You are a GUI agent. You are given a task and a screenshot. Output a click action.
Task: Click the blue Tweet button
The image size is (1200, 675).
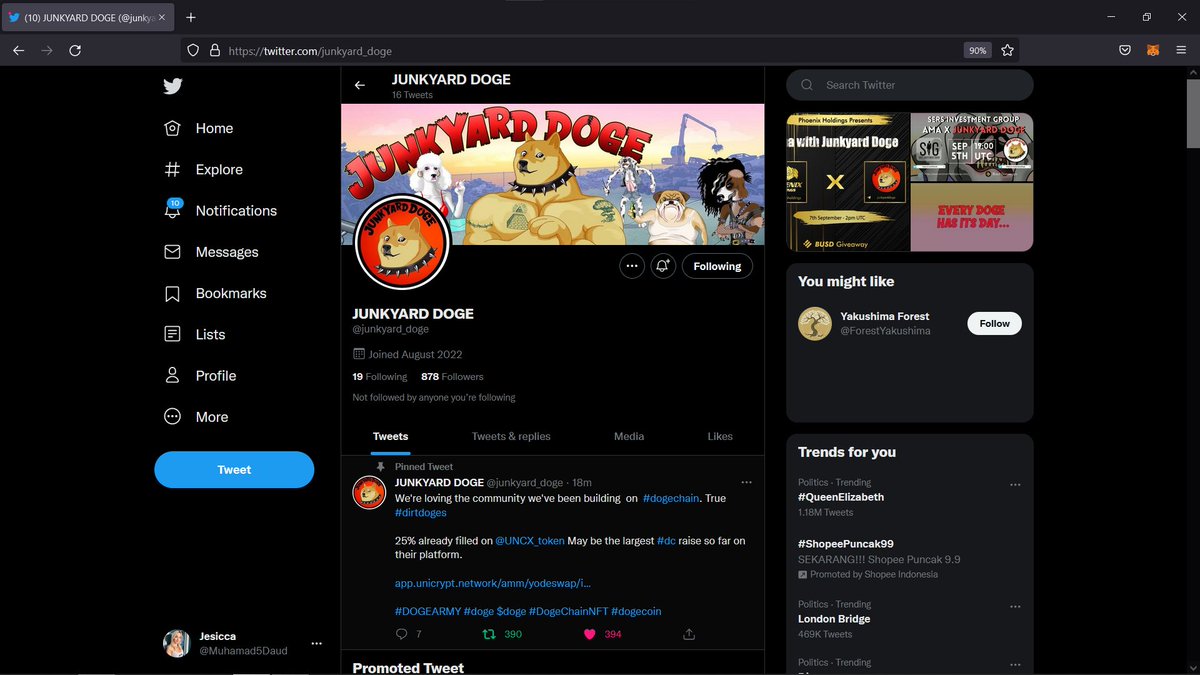click(x=234, y=469)
